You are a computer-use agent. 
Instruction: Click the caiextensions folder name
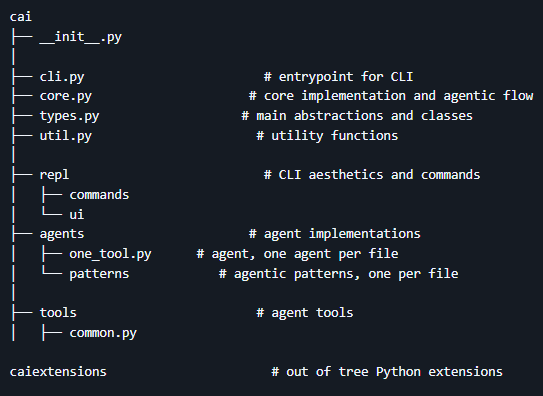58,372
